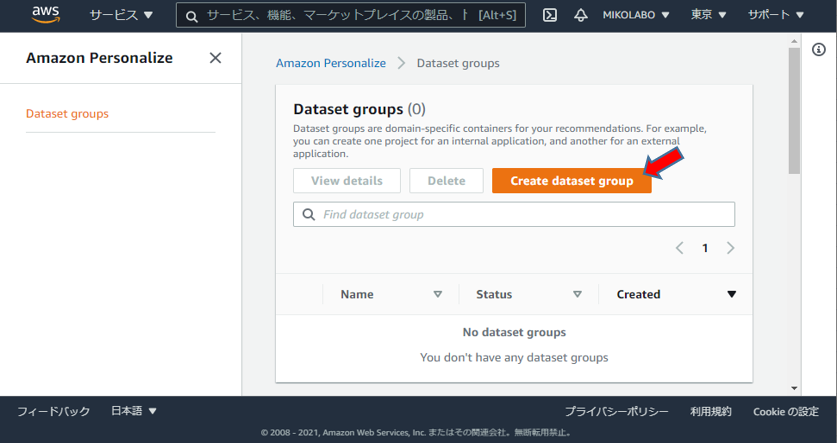
Task: Click the Status column header
Action: (494, 294)
